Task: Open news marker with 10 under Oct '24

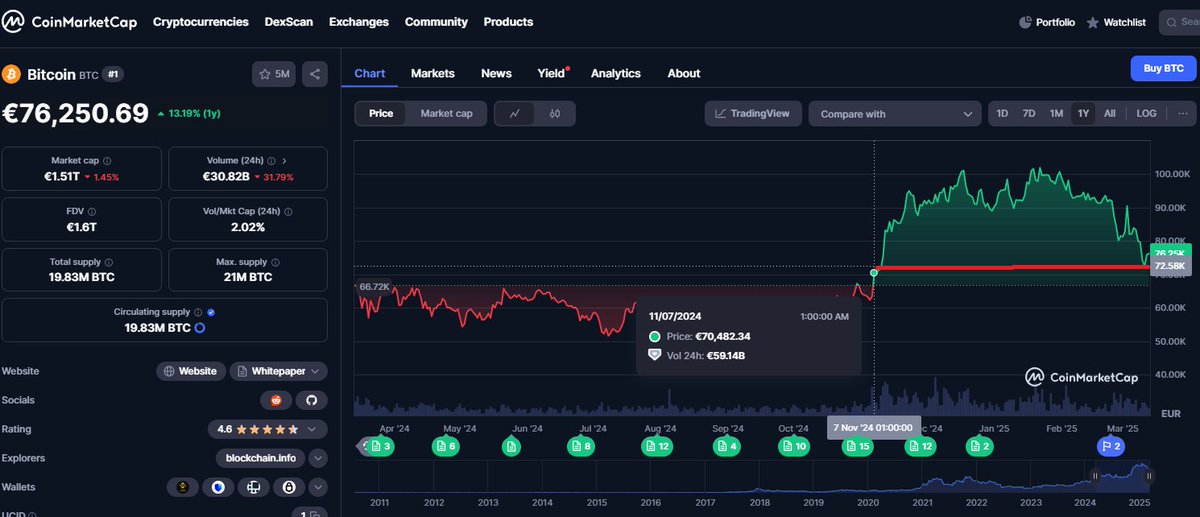Action: tap(794, 446)
